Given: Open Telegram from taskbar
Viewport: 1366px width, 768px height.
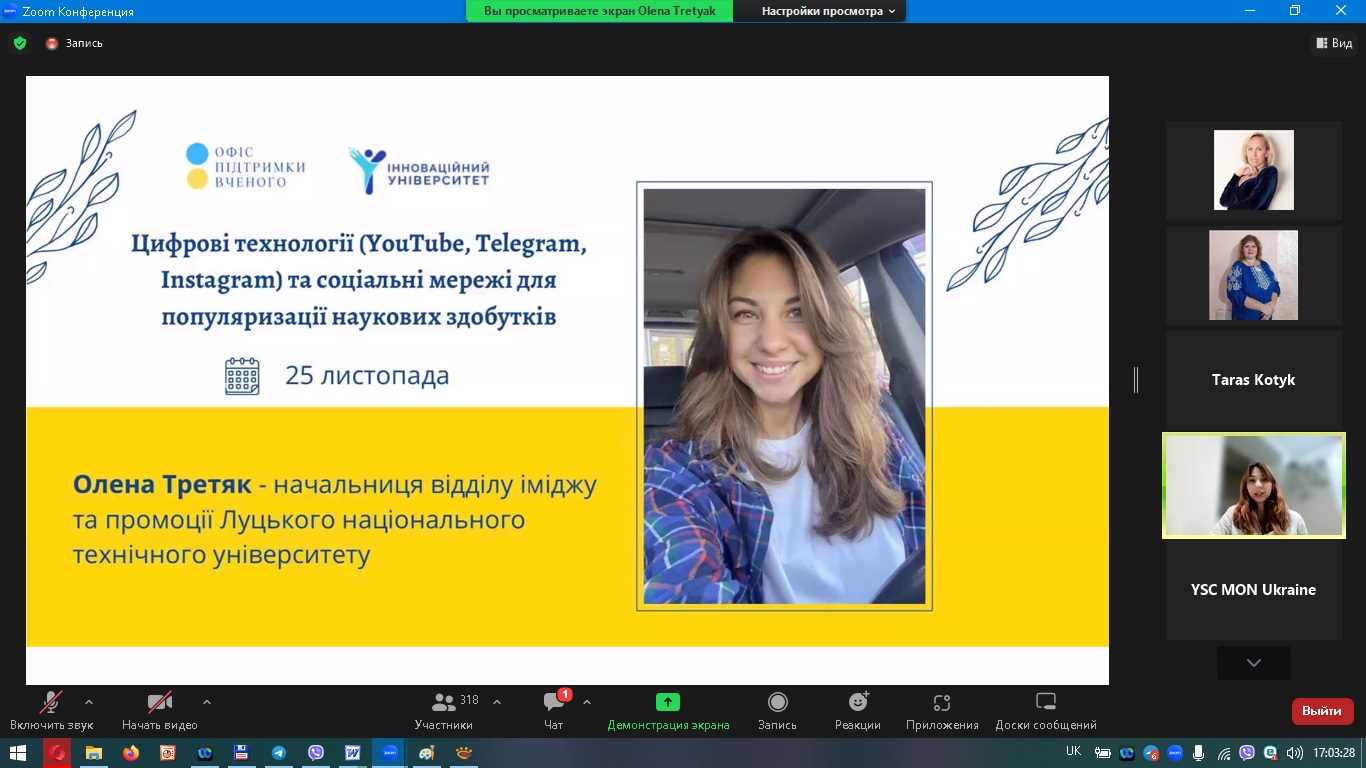Looking at the screenshot, I should click(279, 753).
